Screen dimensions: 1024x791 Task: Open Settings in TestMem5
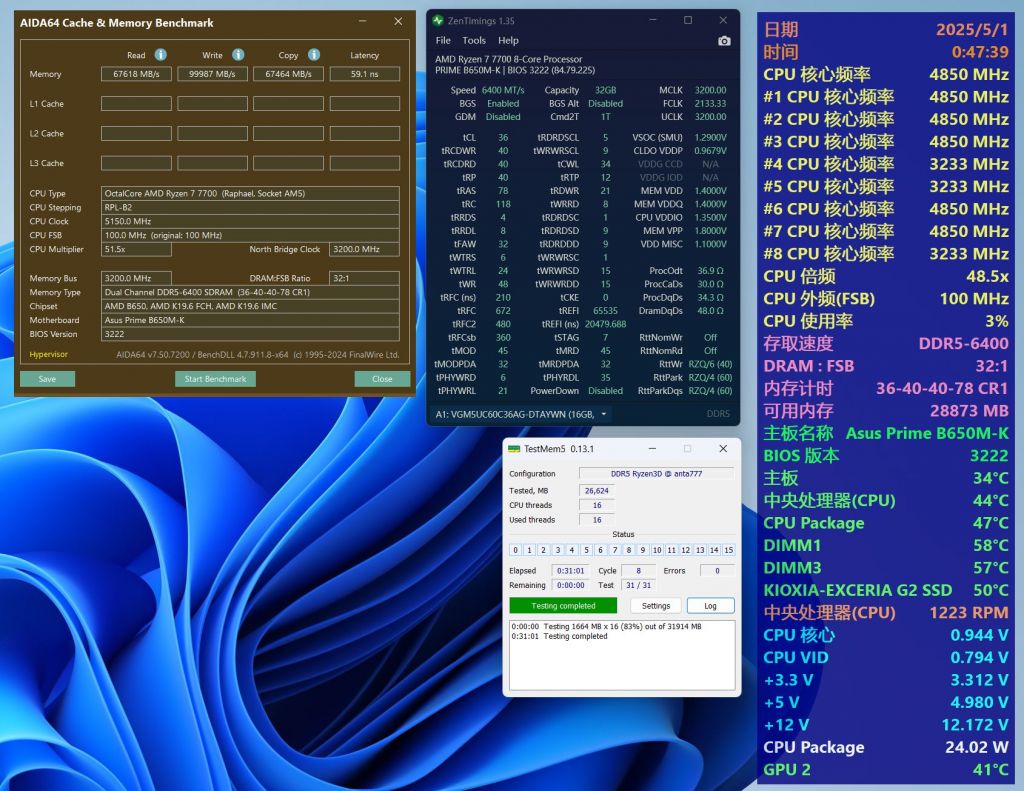coord(656,605)
